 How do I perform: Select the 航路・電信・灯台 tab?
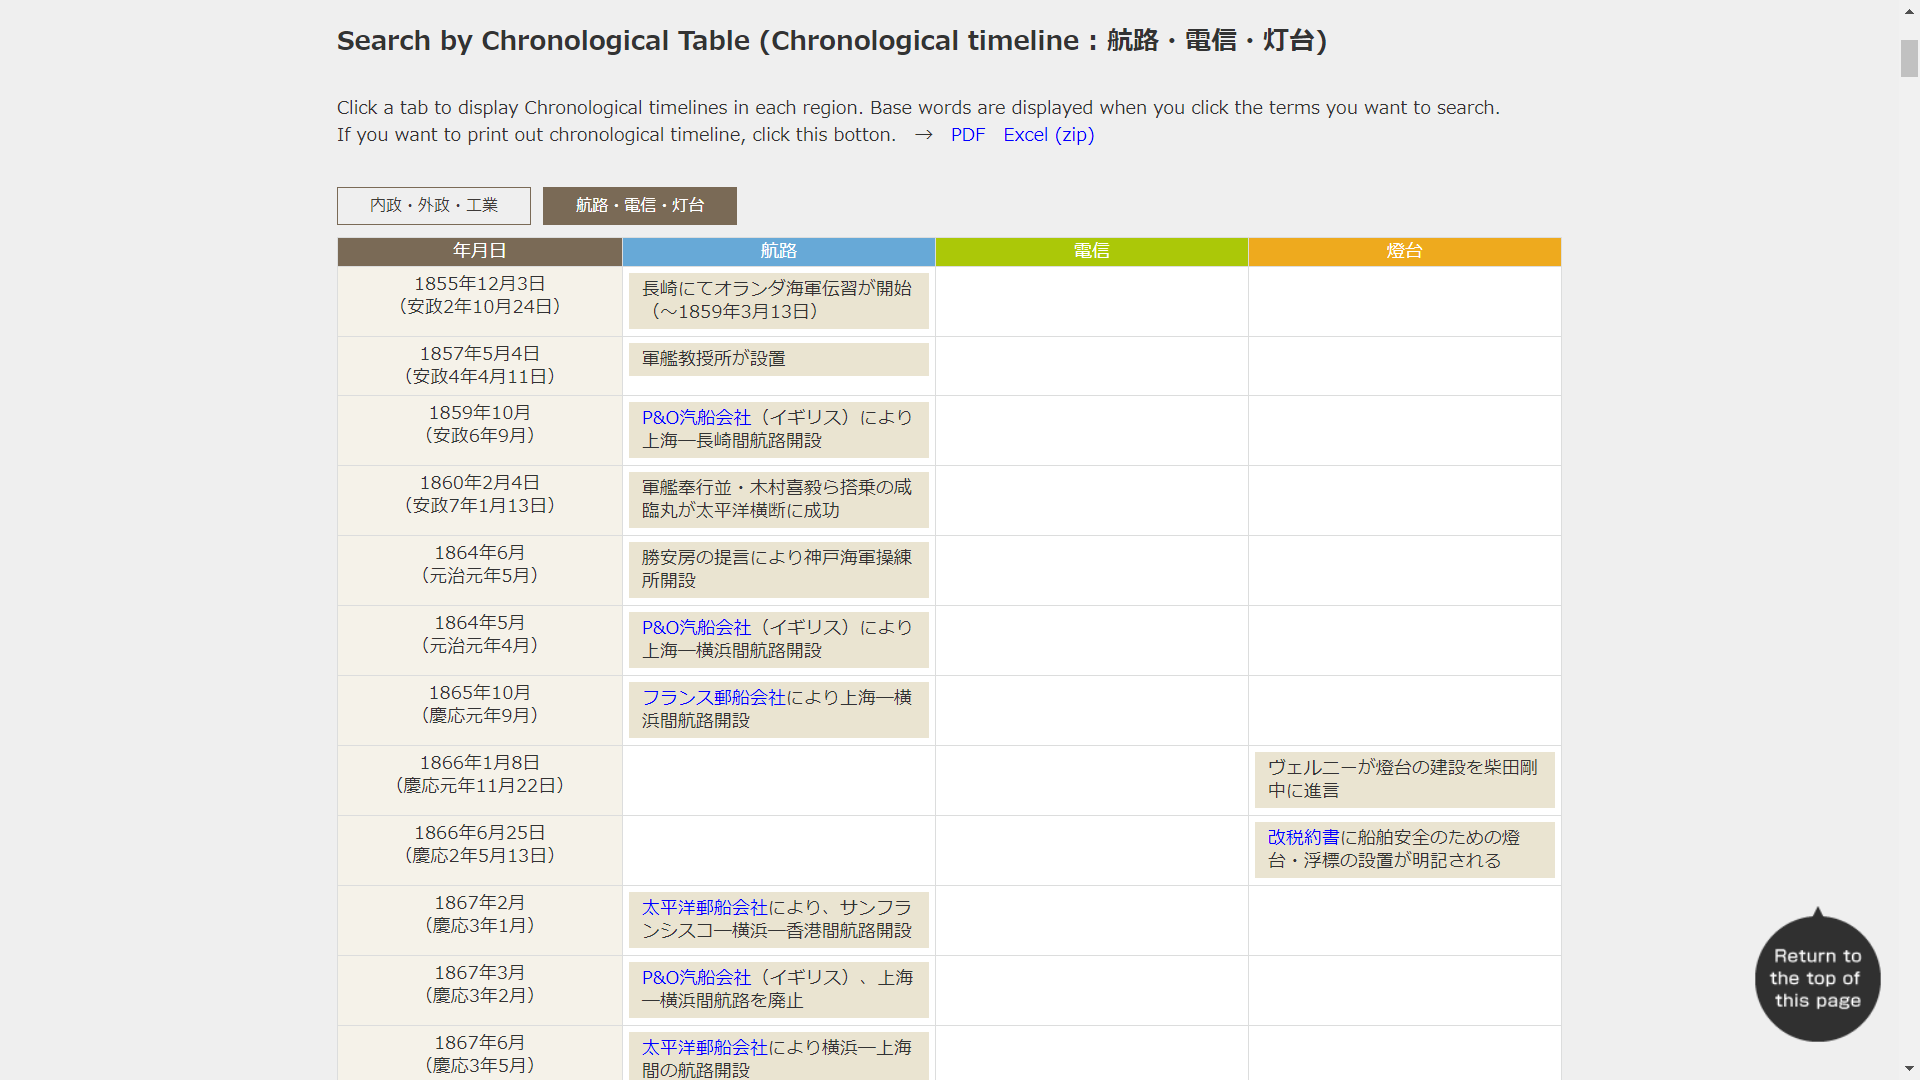pyautogui.click(x=640, y=206)
